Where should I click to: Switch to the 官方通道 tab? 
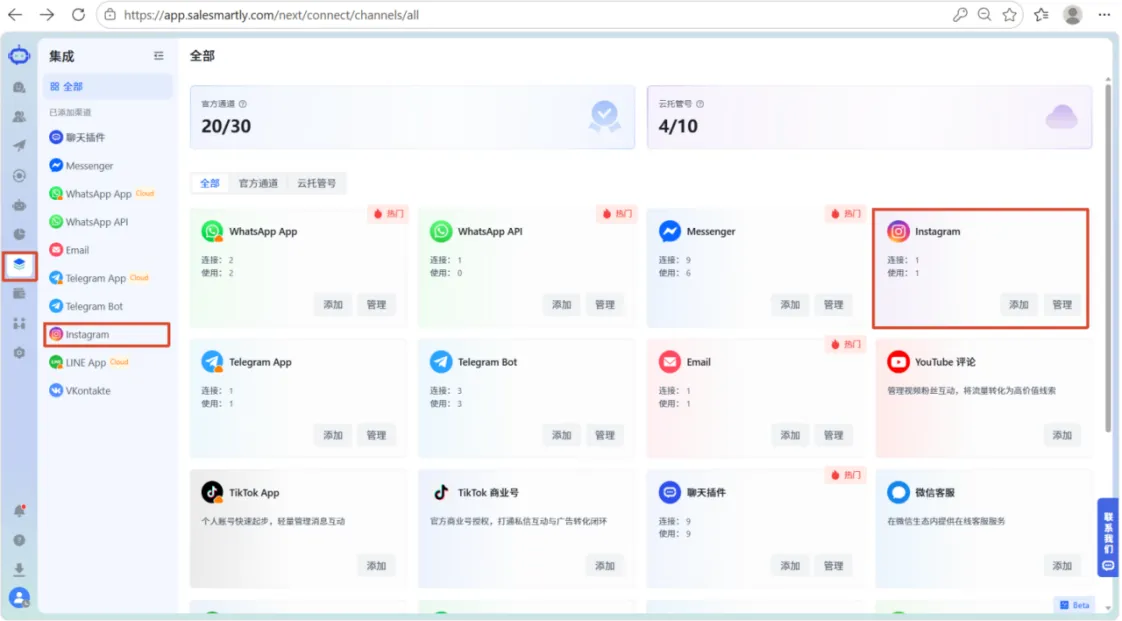[x=258, y=183]
